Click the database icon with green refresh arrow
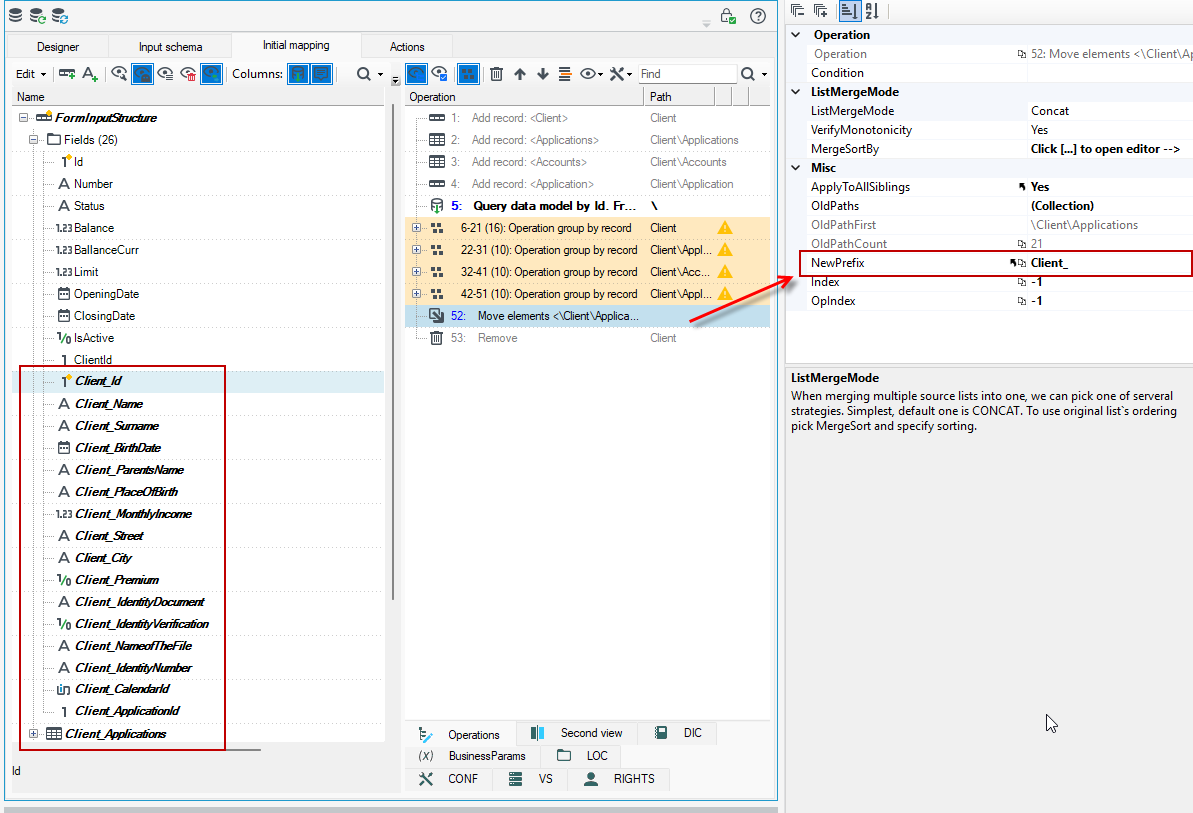This screenshot has width=1193, height=813. pos(37,15)
